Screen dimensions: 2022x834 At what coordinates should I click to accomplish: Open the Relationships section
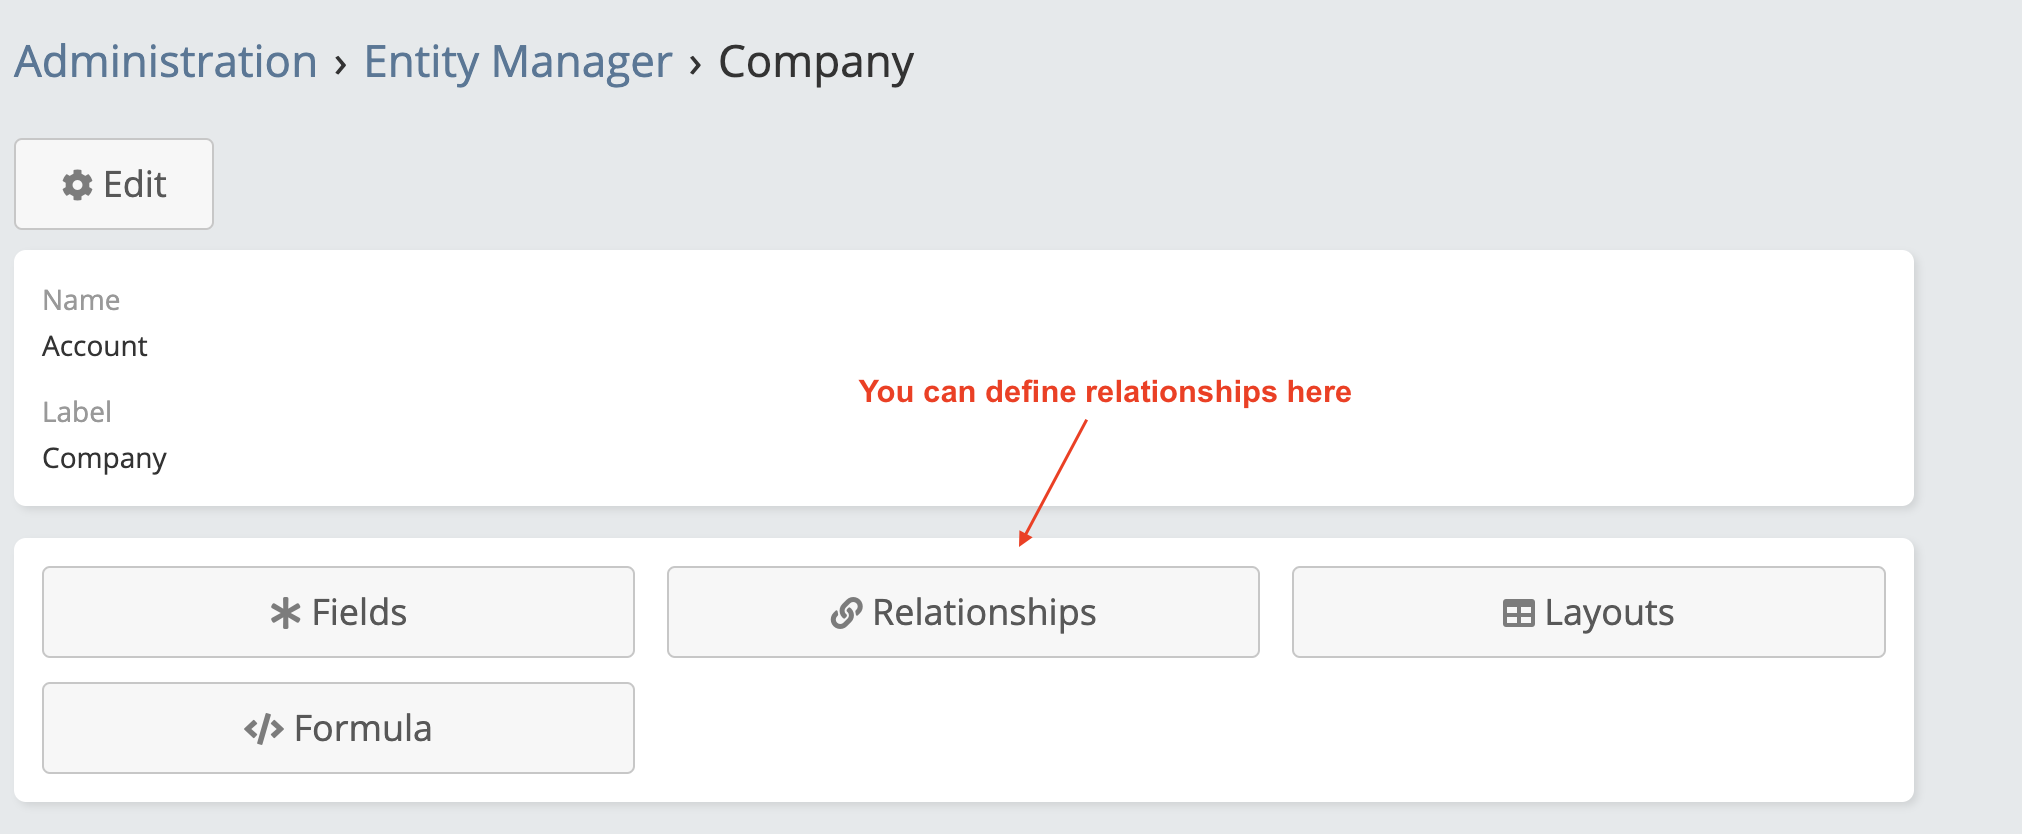963,612
